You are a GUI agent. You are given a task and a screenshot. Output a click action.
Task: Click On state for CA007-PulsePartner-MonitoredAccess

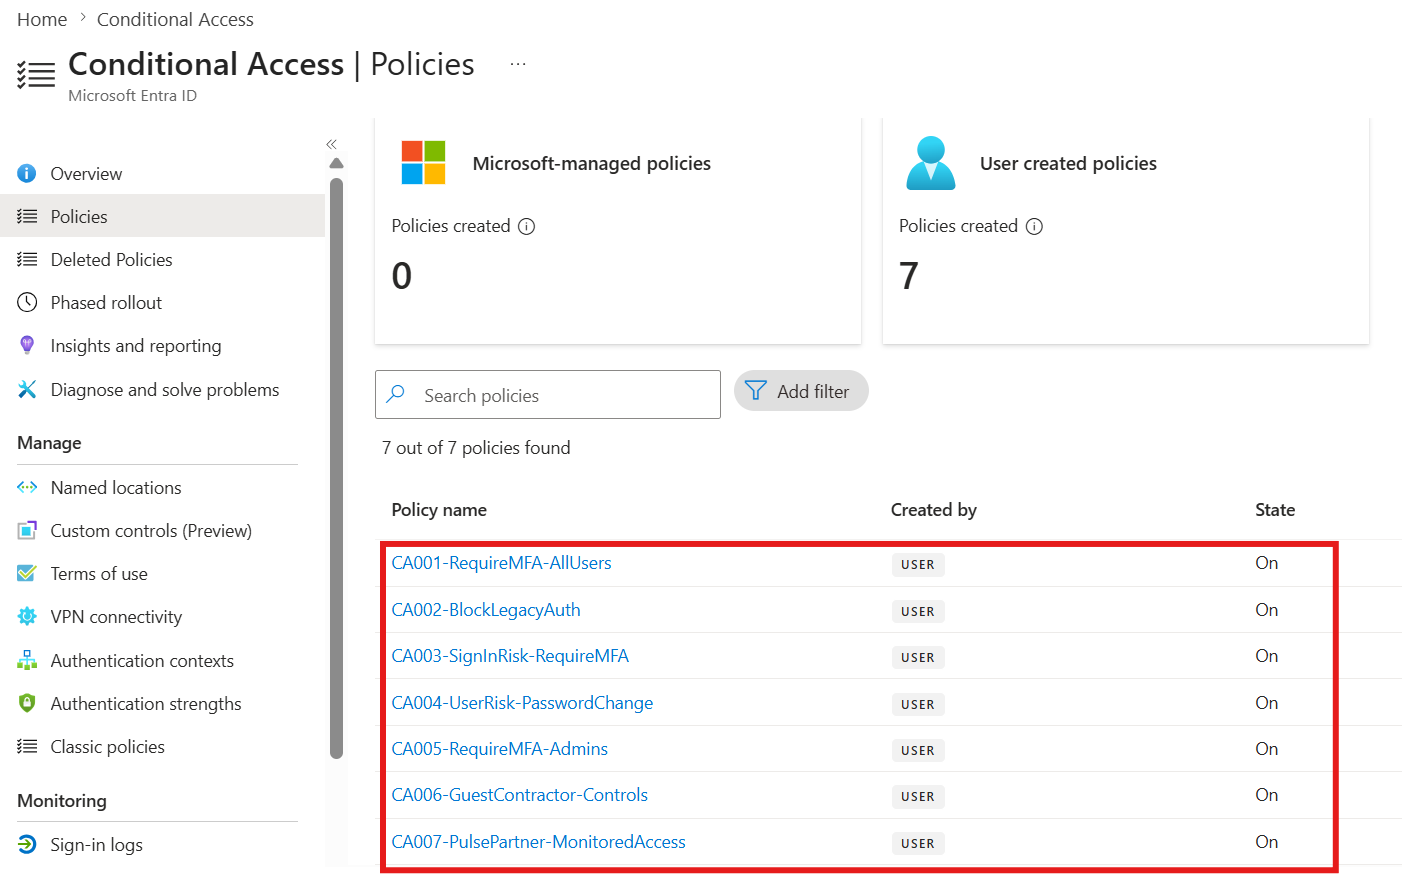point(1267,842)
